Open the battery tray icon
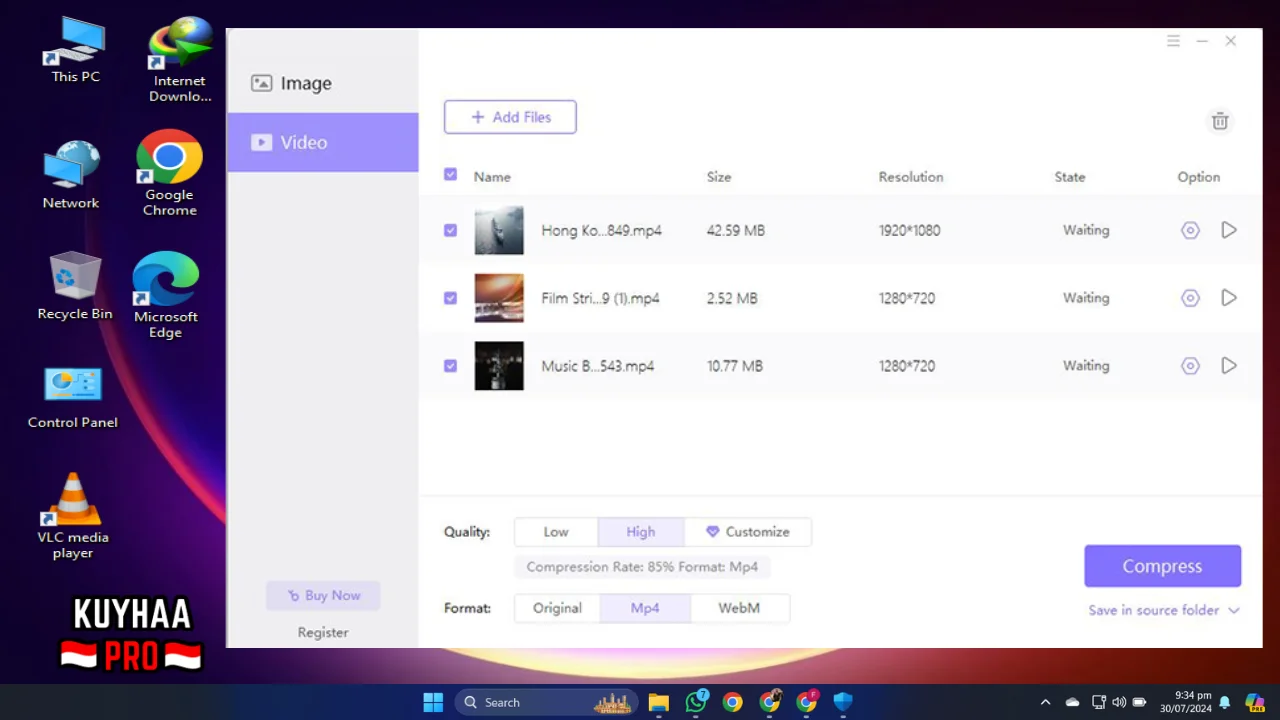This screenshot has width=1280, height=720. (1140, 702)
